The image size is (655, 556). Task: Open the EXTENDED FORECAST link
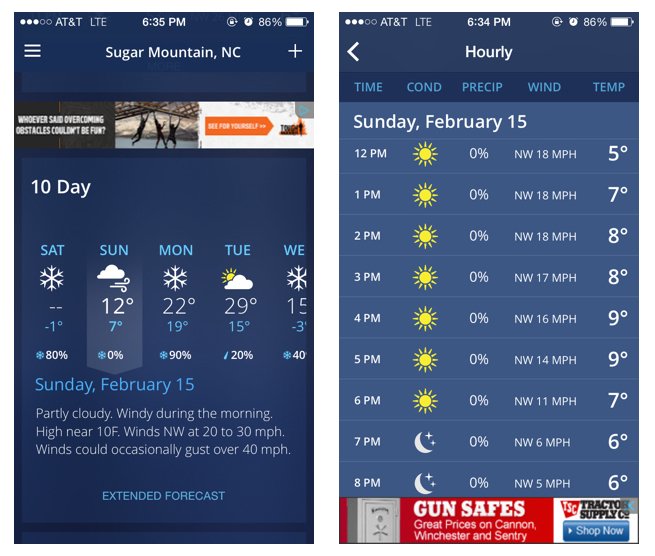pyautogui.click(x=164, y=496)
